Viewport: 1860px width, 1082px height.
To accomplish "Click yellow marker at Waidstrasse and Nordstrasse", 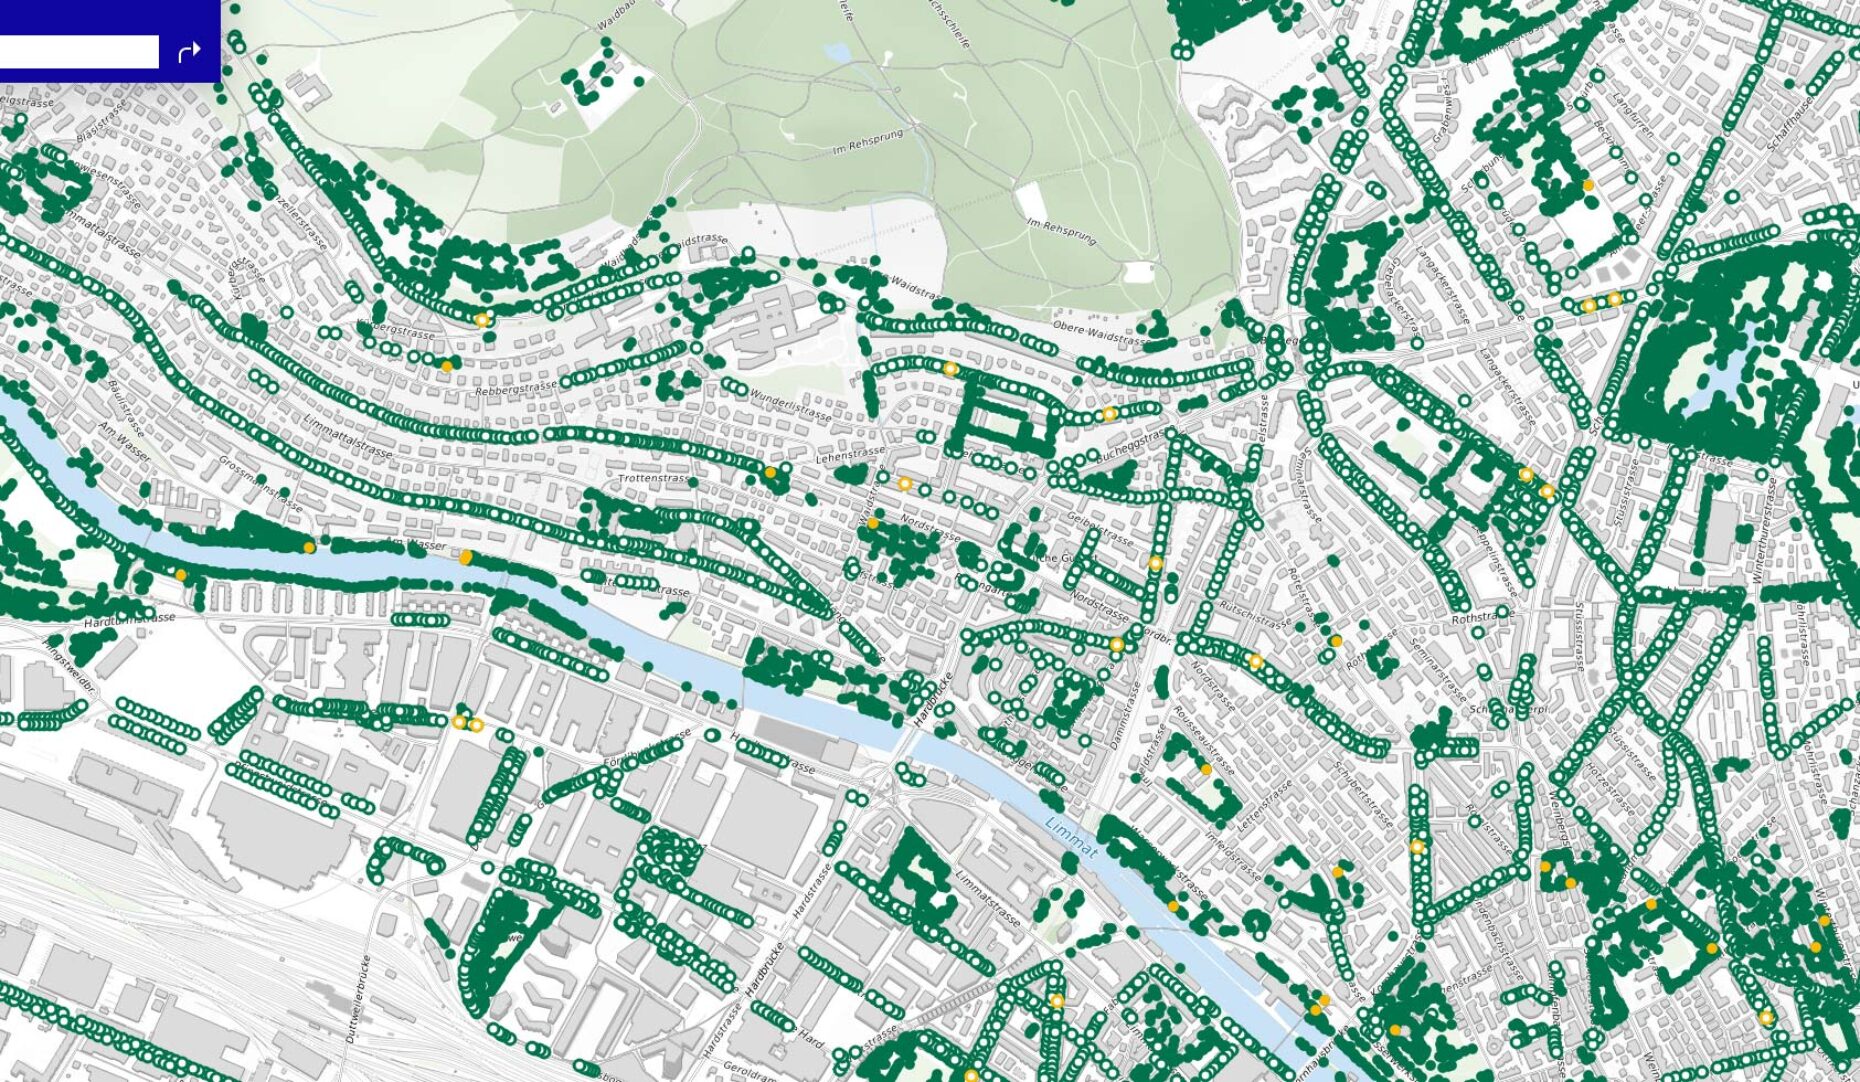I will [x=873, y=523].
